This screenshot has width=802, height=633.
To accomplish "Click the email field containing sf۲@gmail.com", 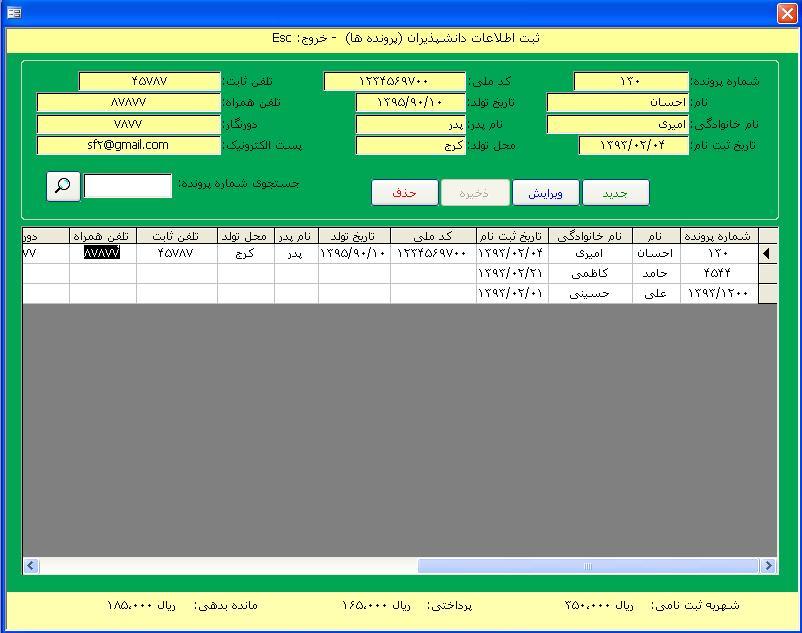I will pos(128,145).
